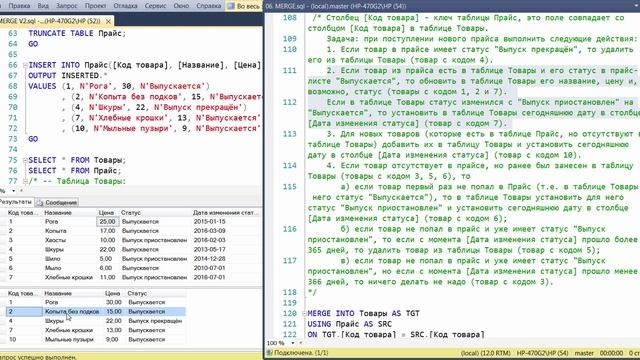Viewport: 640px width, 360px height.
Task: Open the Проект menu
Action: (x=95, y=6)
